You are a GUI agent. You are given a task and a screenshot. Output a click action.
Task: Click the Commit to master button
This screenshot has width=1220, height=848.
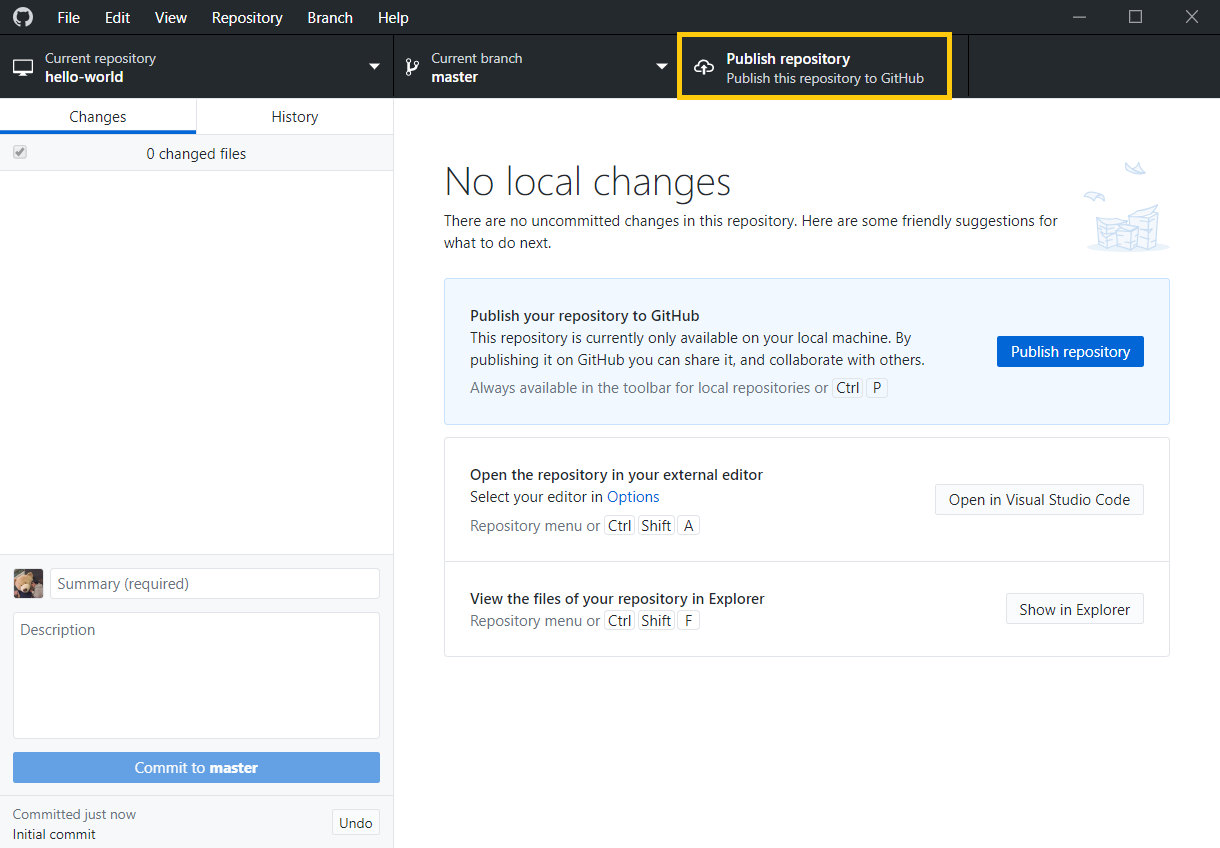pos(196,767)
